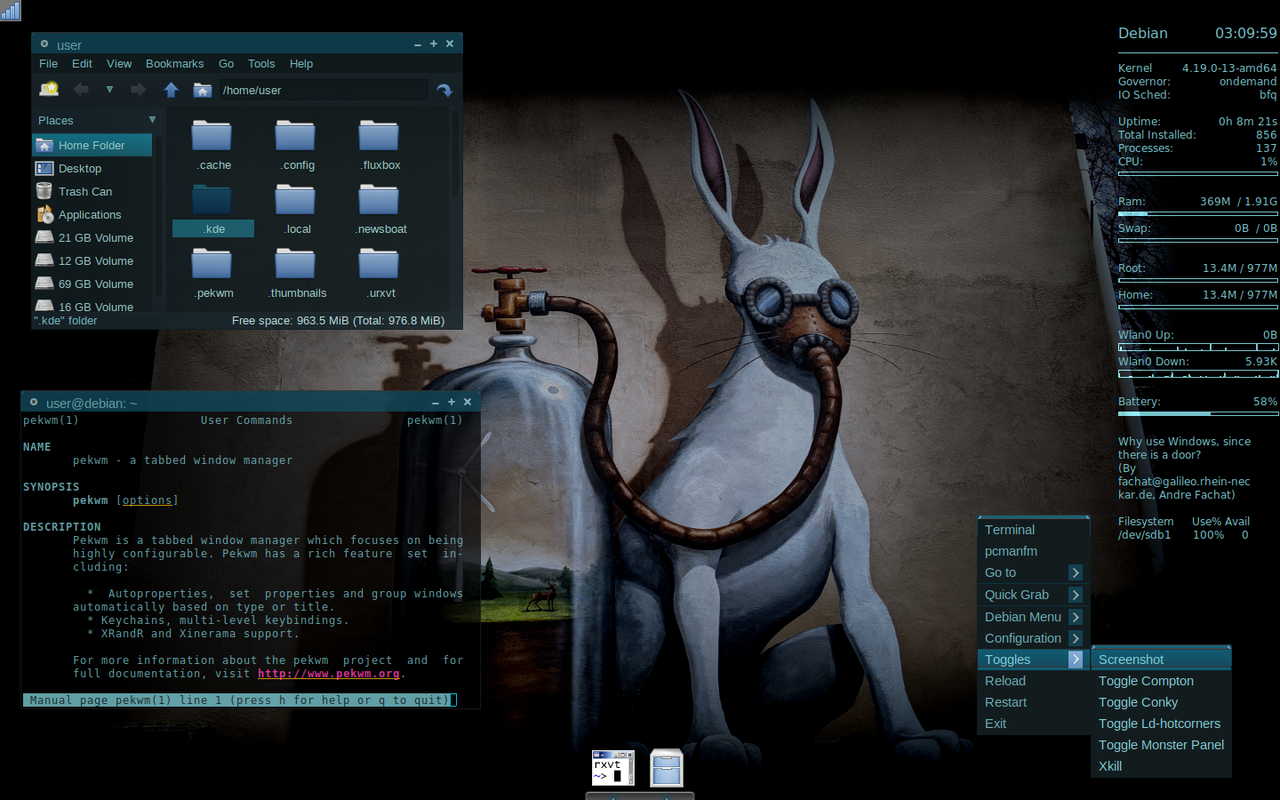
Task: Open the history dropdown arrow between back and forward
Action: pyautogui.click(x=110, y=90)
